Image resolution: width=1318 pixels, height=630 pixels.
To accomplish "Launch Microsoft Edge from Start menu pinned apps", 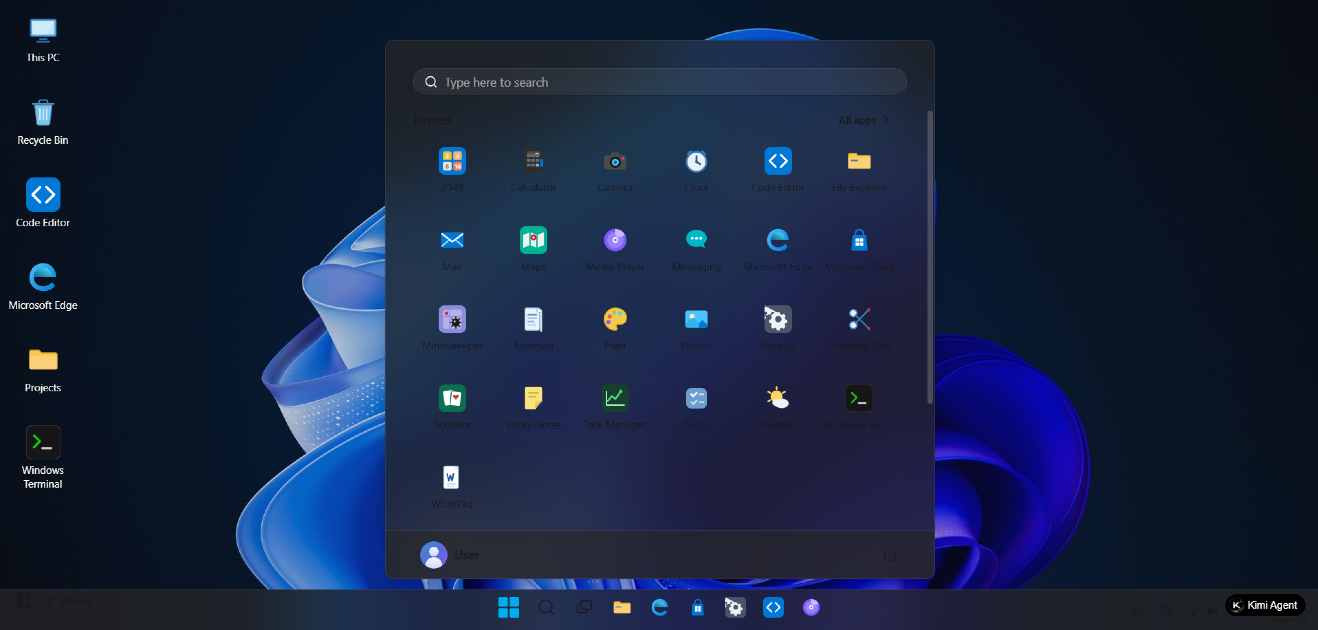I will pyautogui.click(x=778, y=248).
